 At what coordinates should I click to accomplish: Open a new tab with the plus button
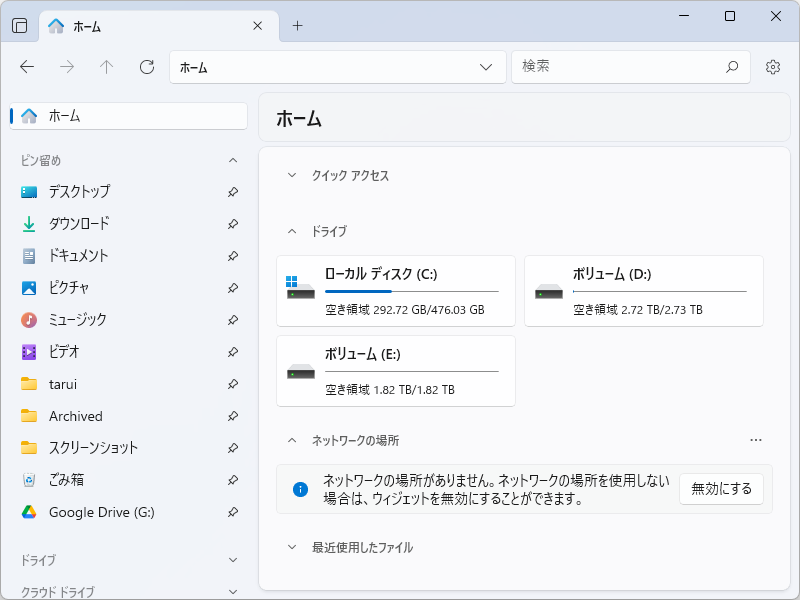click(297, 27)
